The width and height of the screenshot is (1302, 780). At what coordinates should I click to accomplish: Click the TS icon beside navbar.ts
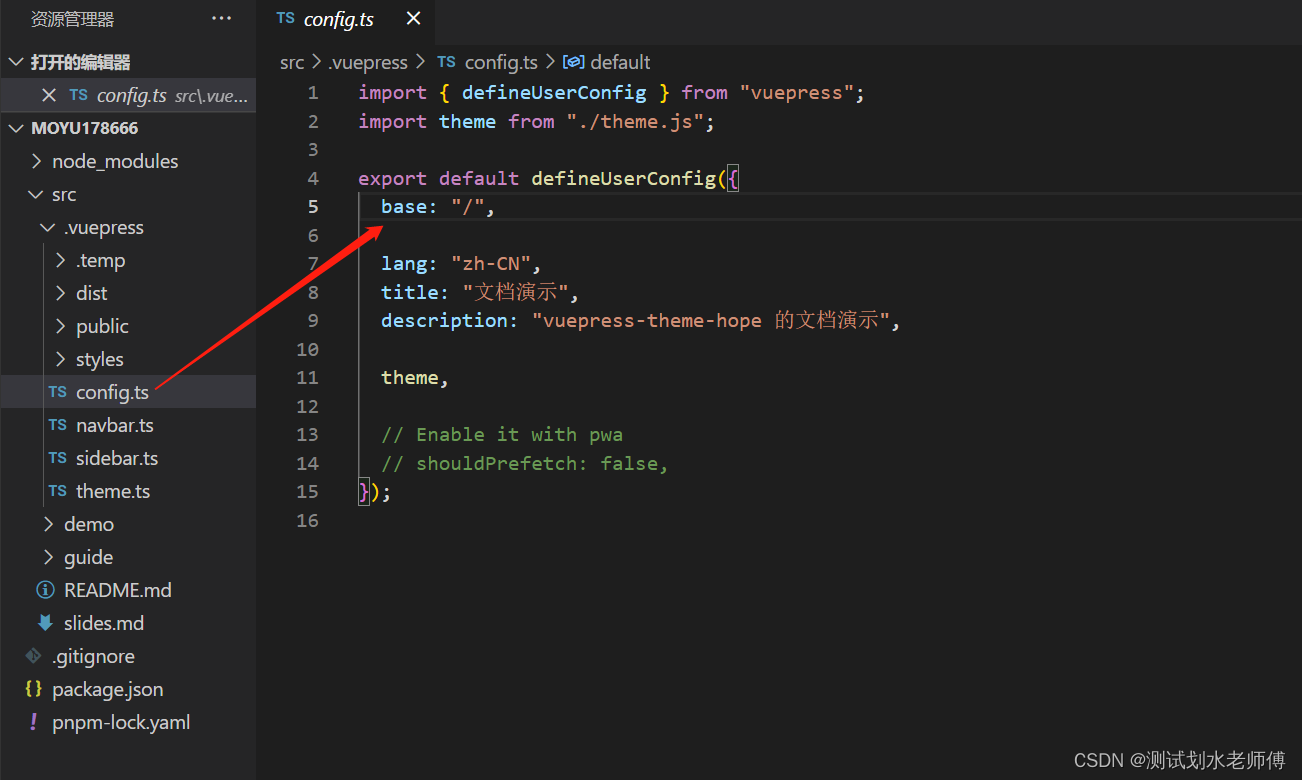(58, 425)
